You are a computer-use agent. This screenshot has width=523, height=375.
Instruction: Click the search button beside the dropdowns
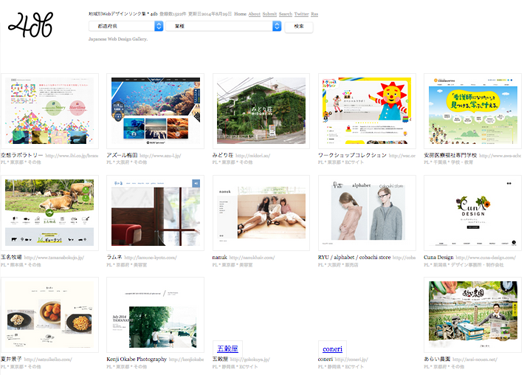click(x=299, y=26)
